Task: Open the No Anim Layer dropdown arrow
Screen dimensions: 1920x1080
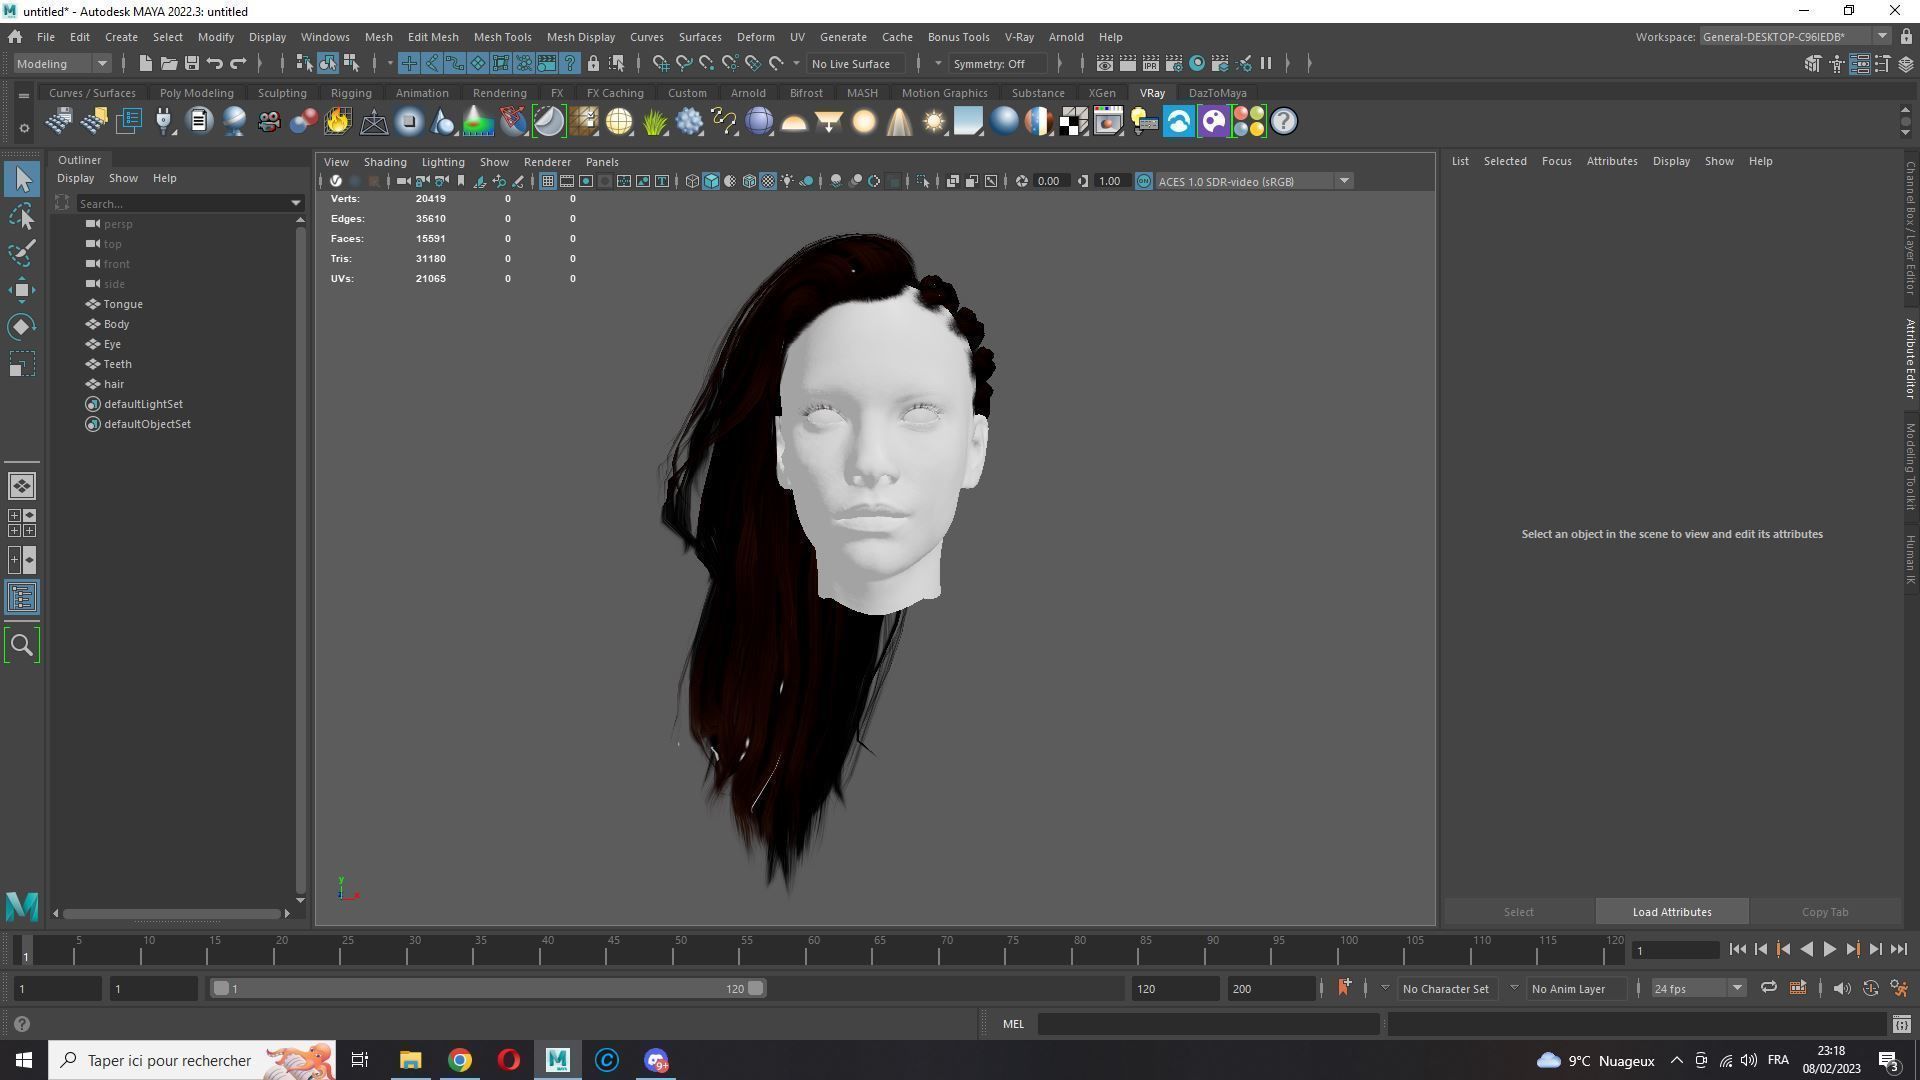Action: tap(1514, 988)
